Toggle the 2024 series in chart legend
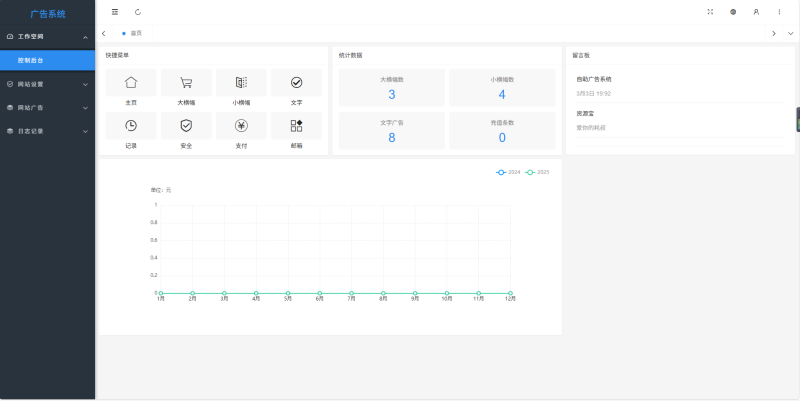 click(x=508, y=172)
